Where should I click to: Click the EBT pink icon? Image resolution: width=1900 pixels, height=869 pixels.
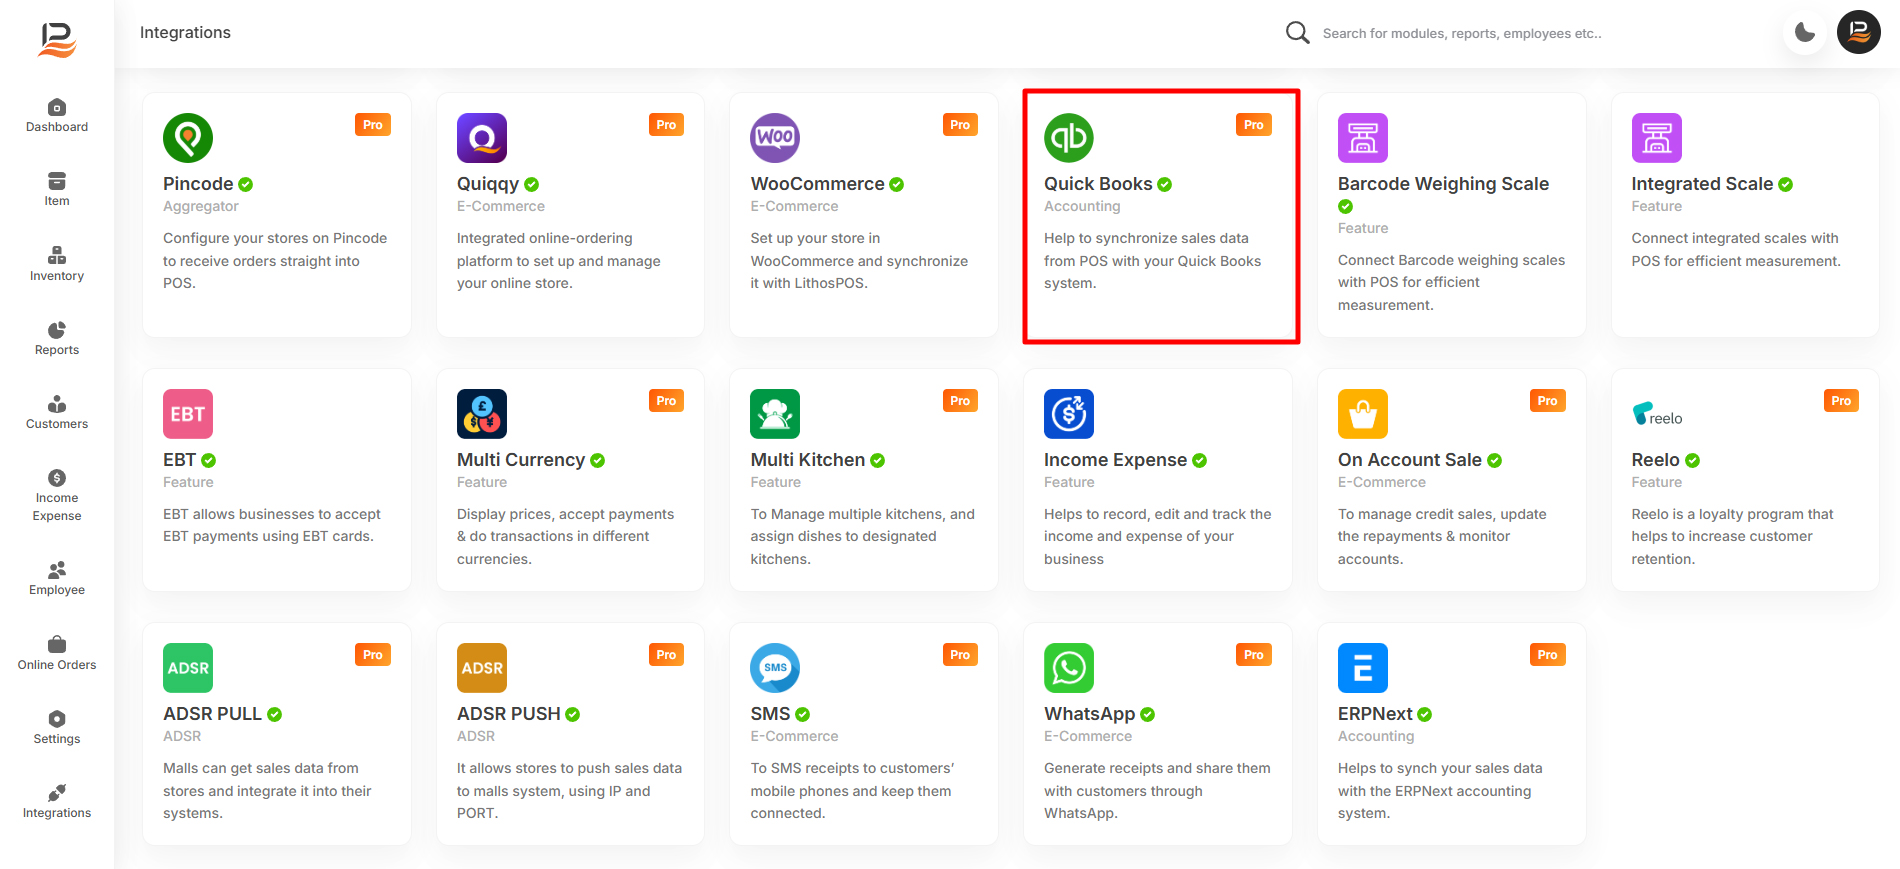point(188,414)
